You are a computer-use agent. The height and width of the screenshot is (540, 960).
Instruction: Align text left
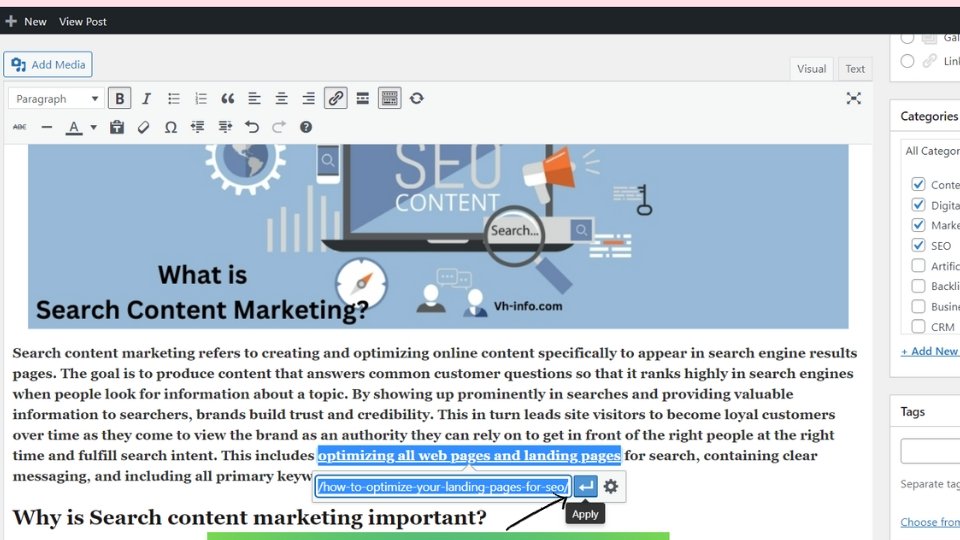click(x=254, y=99)
